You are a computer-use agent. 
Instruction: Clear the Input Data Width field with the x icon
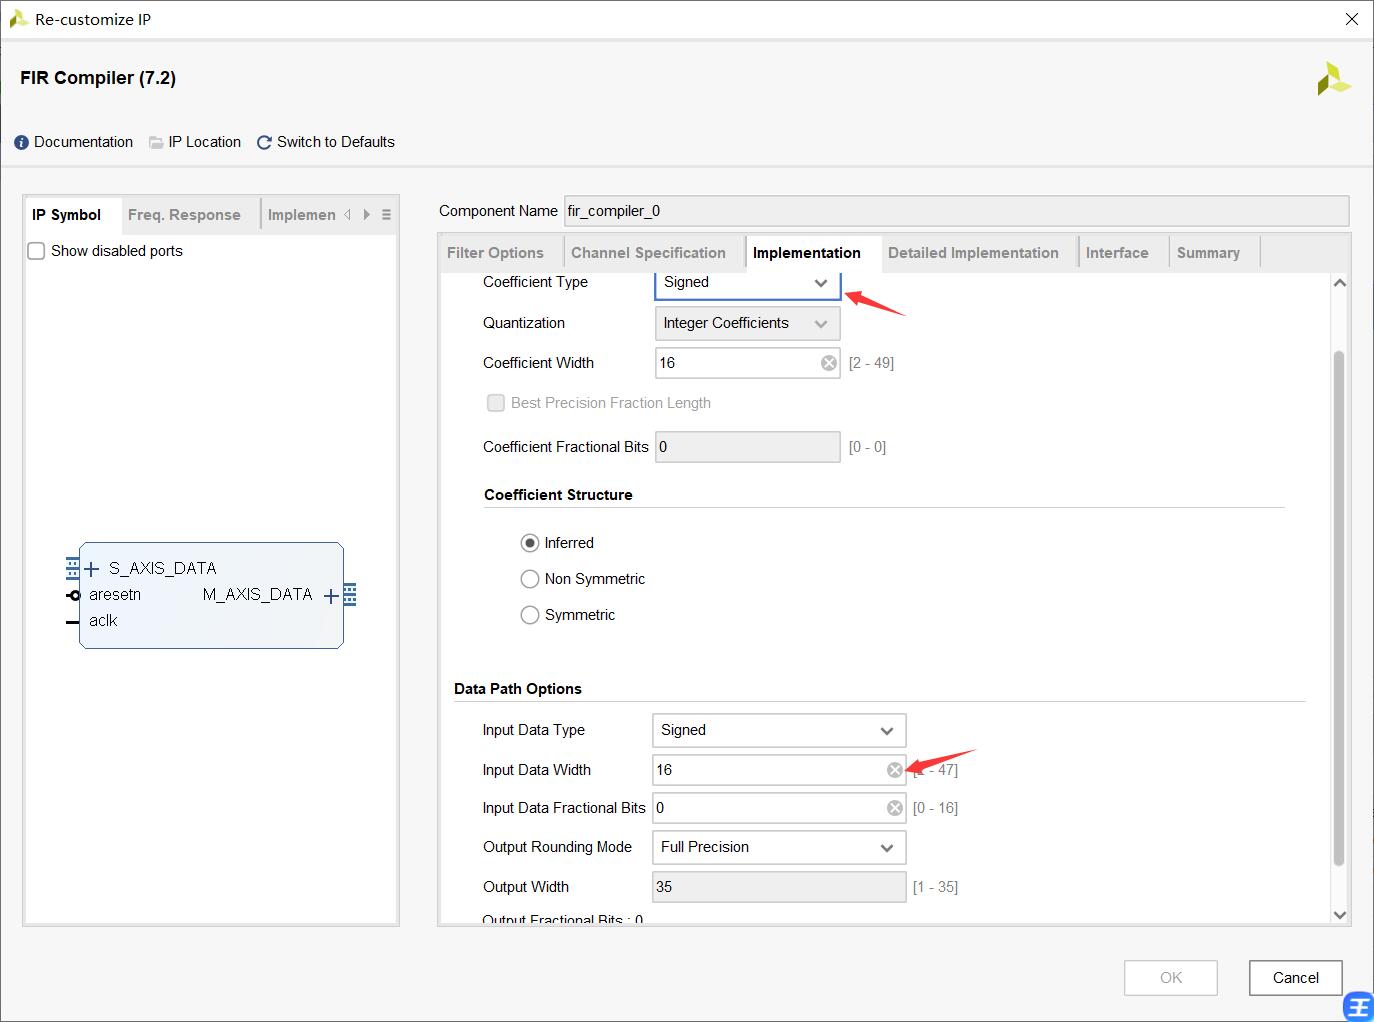pyautogui.click(x=895, y=770)
